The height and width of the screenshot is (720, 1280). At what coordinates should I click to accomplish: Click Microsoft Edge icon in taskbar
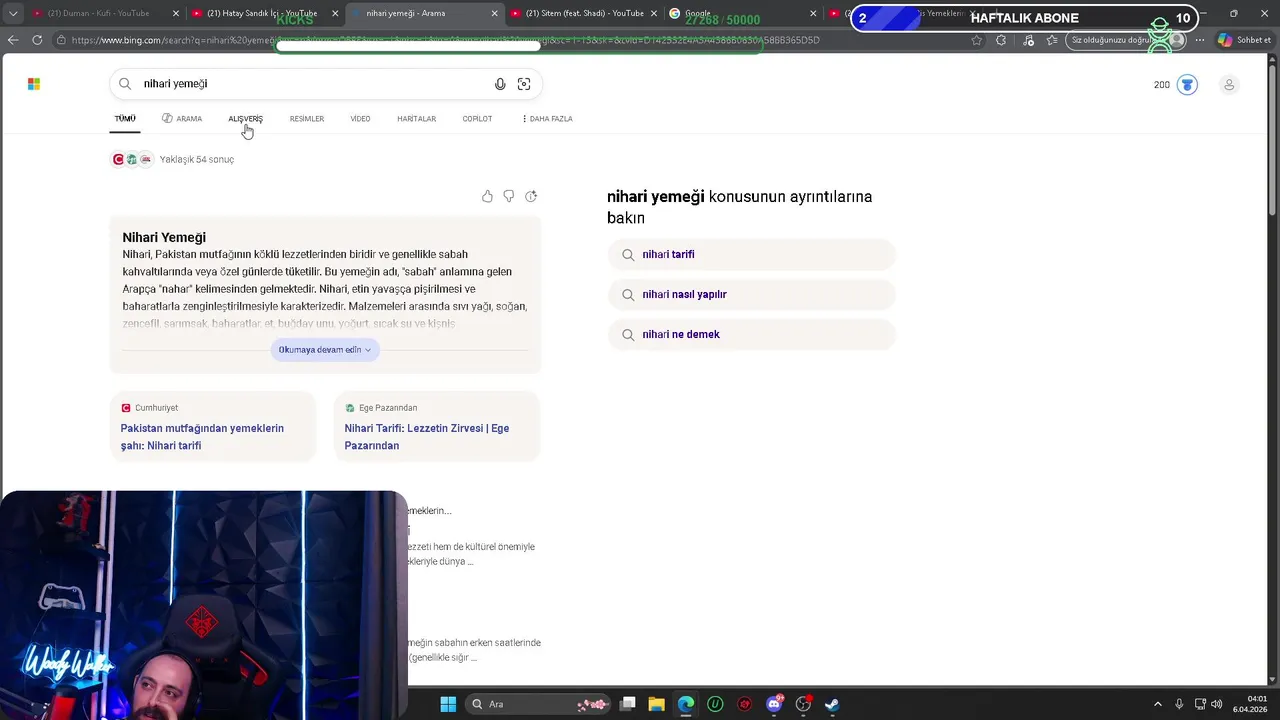tap(686, 704)
